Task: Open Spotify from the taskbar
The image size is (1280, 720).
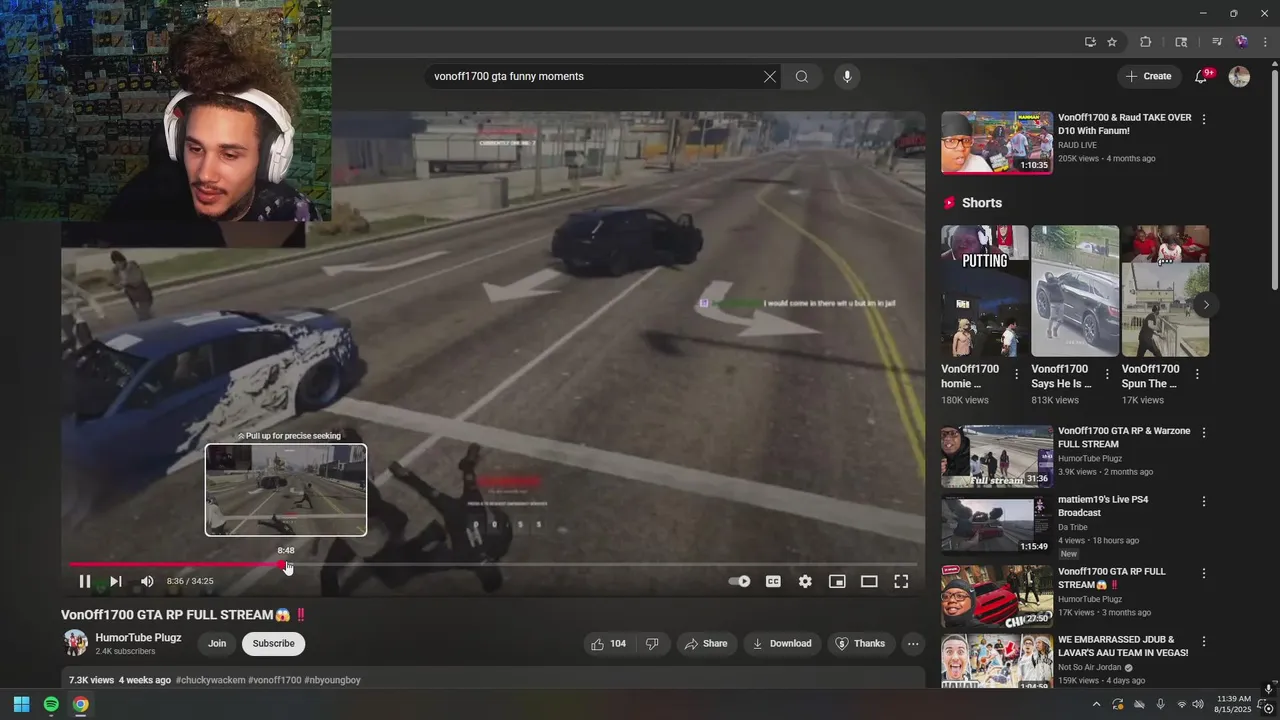Action: (x=51, y=704)
